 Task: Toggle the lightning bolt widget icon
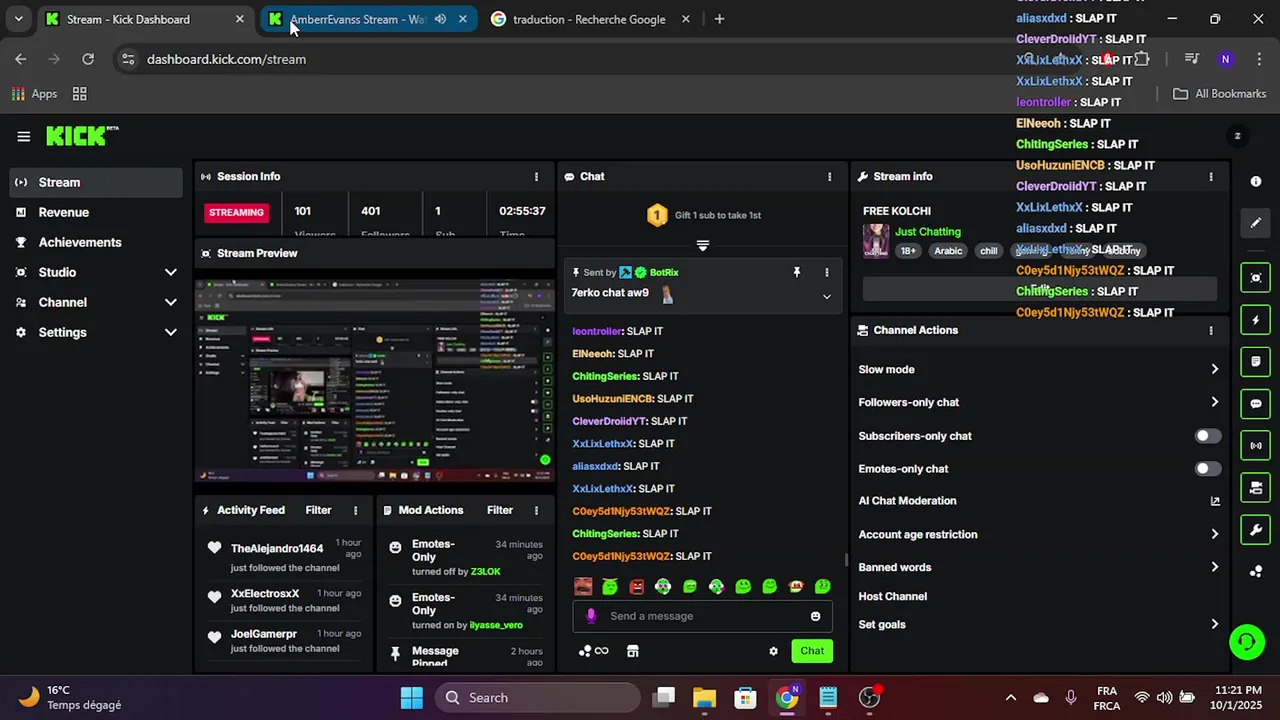pos(1256,320)
